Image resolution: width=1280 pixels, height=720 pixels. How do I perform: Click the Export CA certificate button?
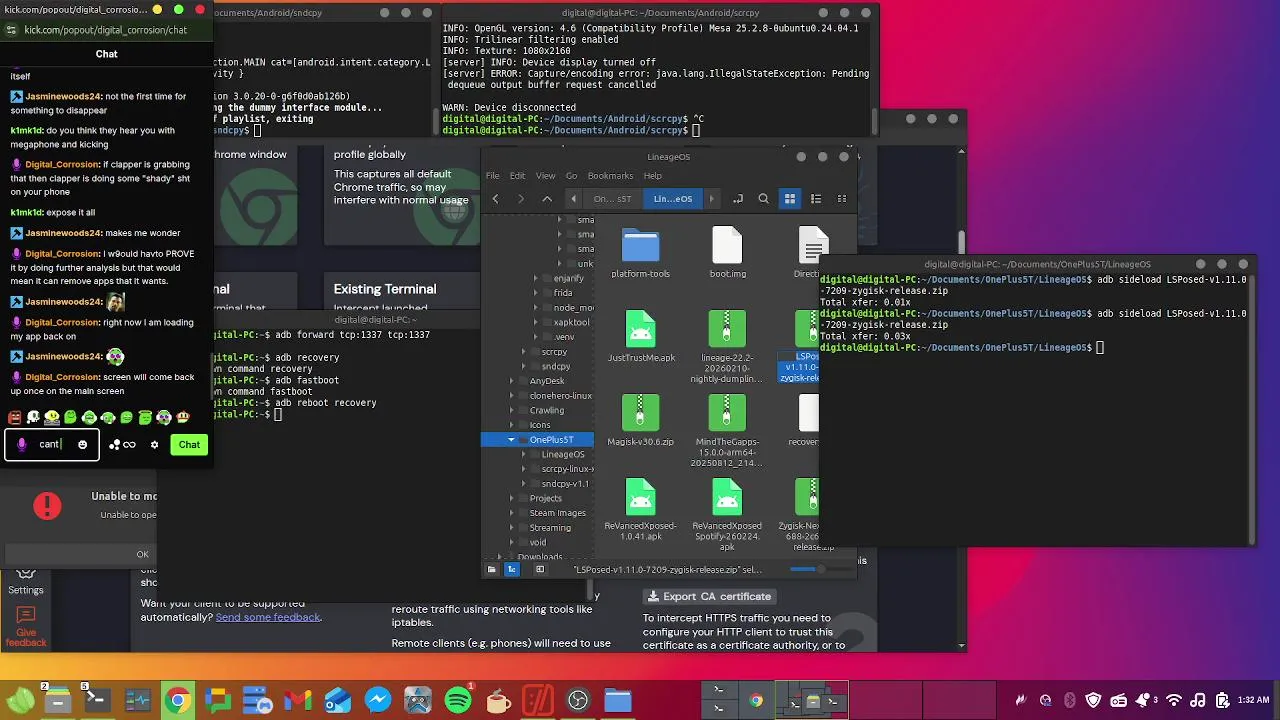(x=708, y=596)
